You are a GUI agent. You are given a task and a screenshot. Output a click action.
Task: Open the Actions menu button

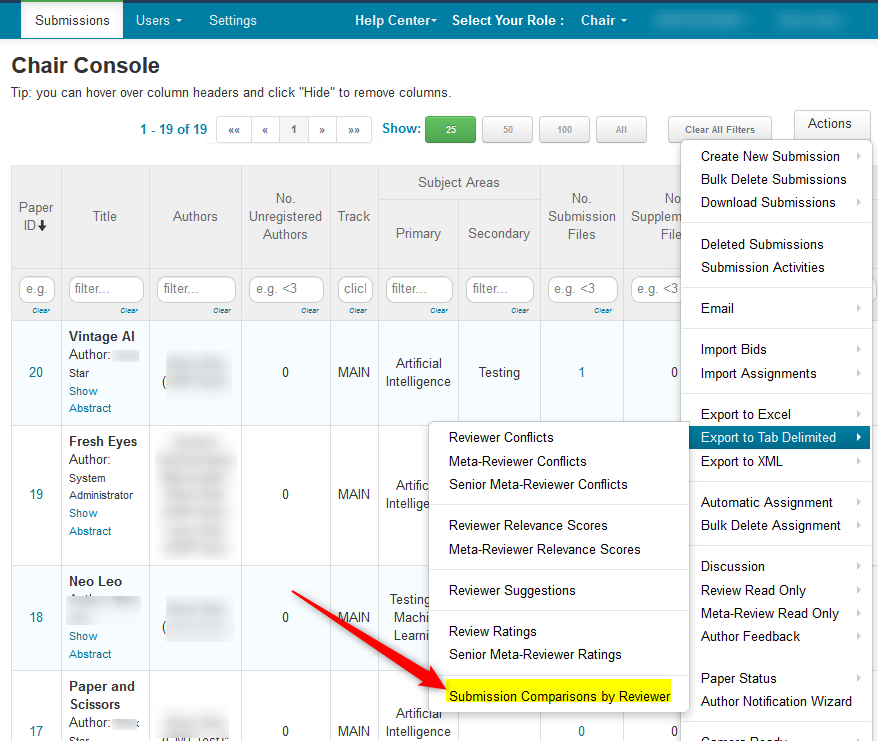tap(829, 124)
